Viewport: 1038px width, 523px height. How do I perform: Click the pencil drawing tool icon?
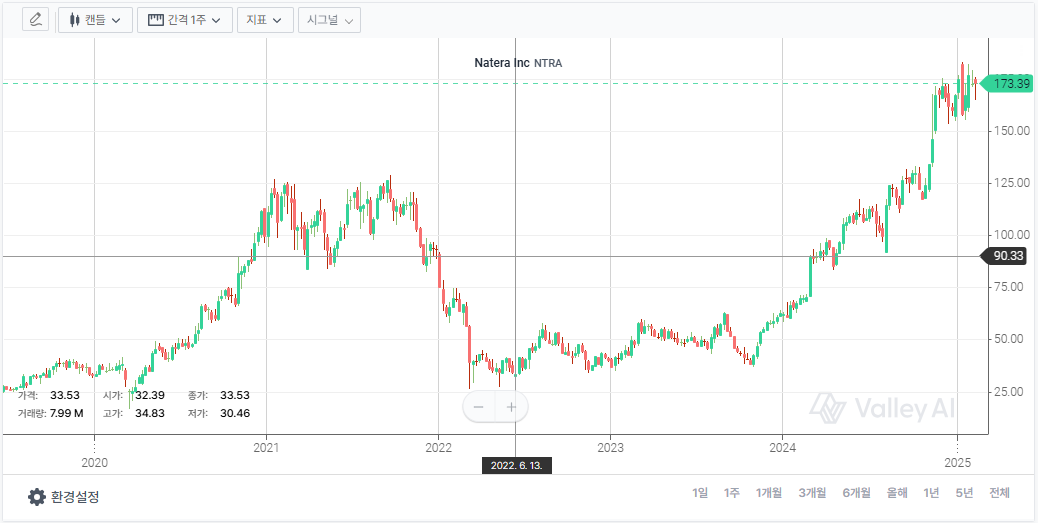click(36, 20)
